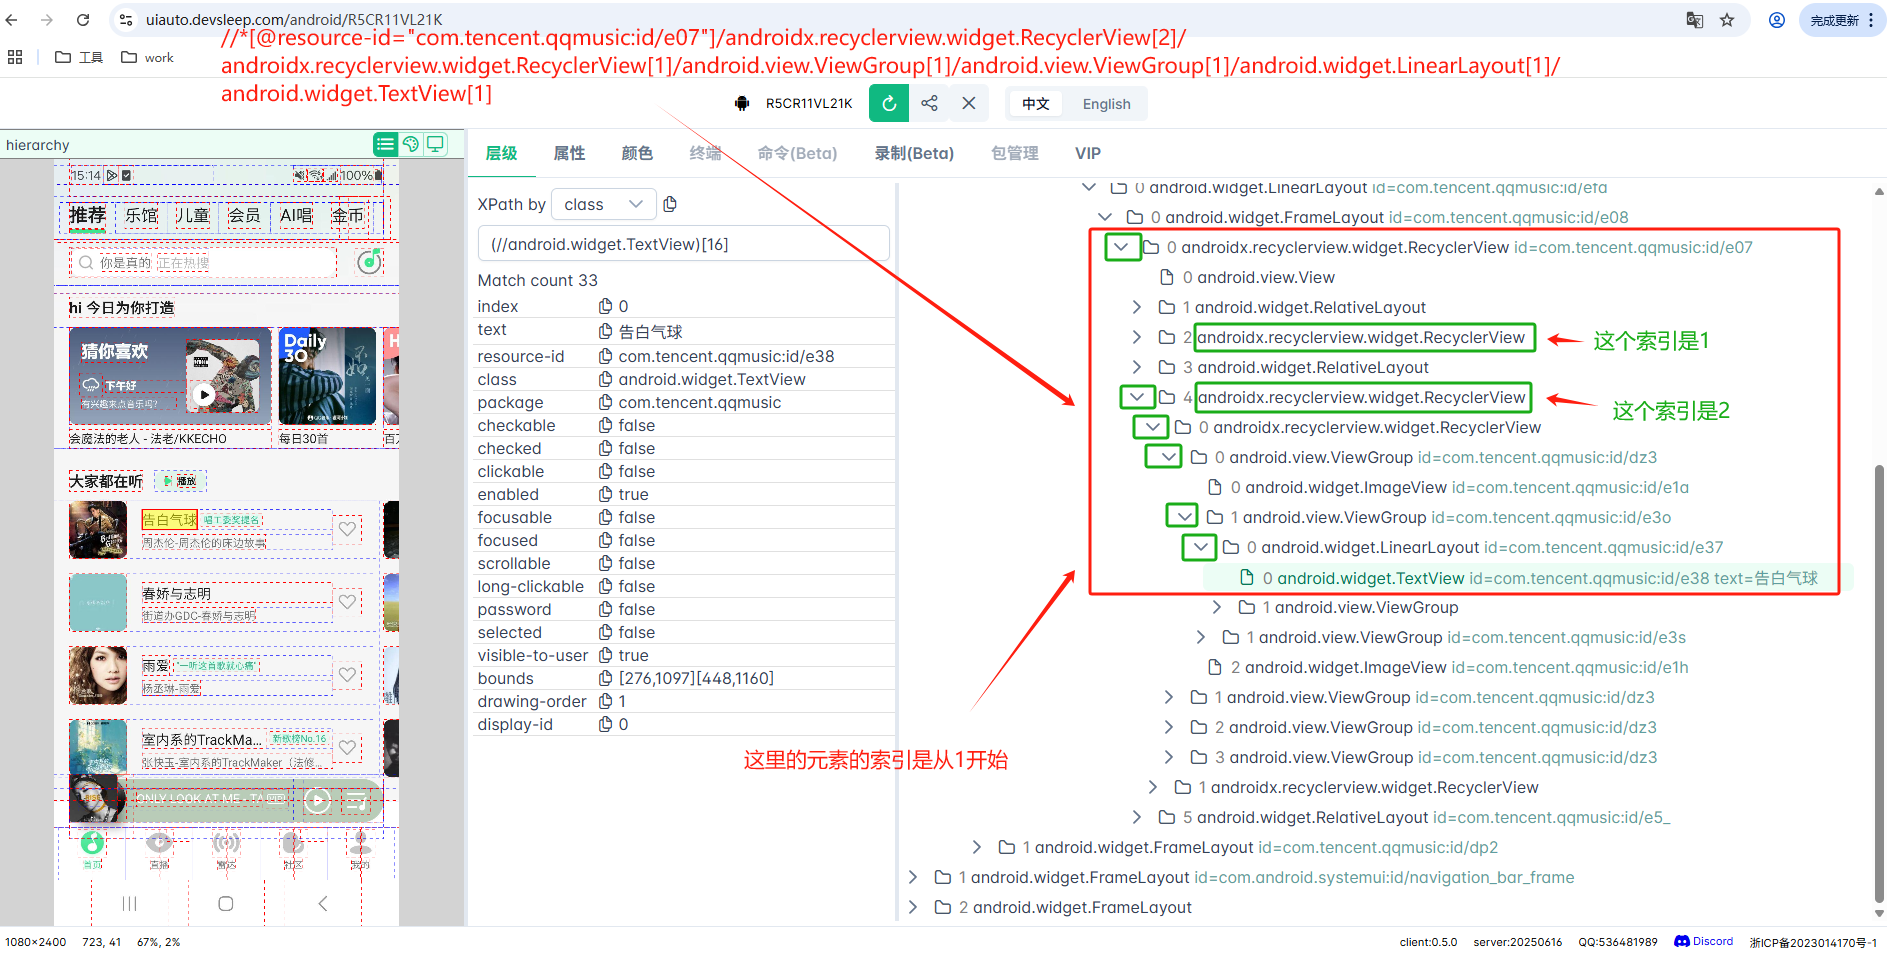Switch to the 属性 tab
The width and height of the screenshot is (1887, 955).
[569, 152]
